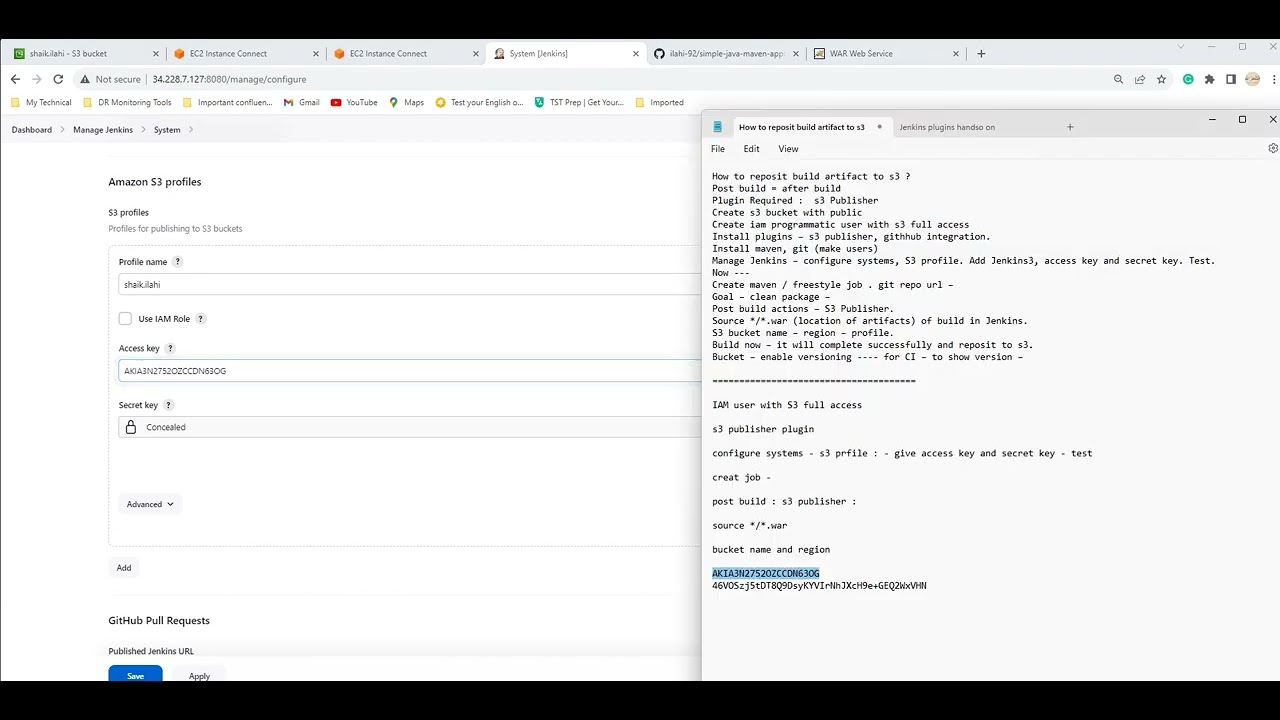This screenshot has width=1280, height=720.
Task: Expand the System breadcrumb chevron
Action: (190, 130)
